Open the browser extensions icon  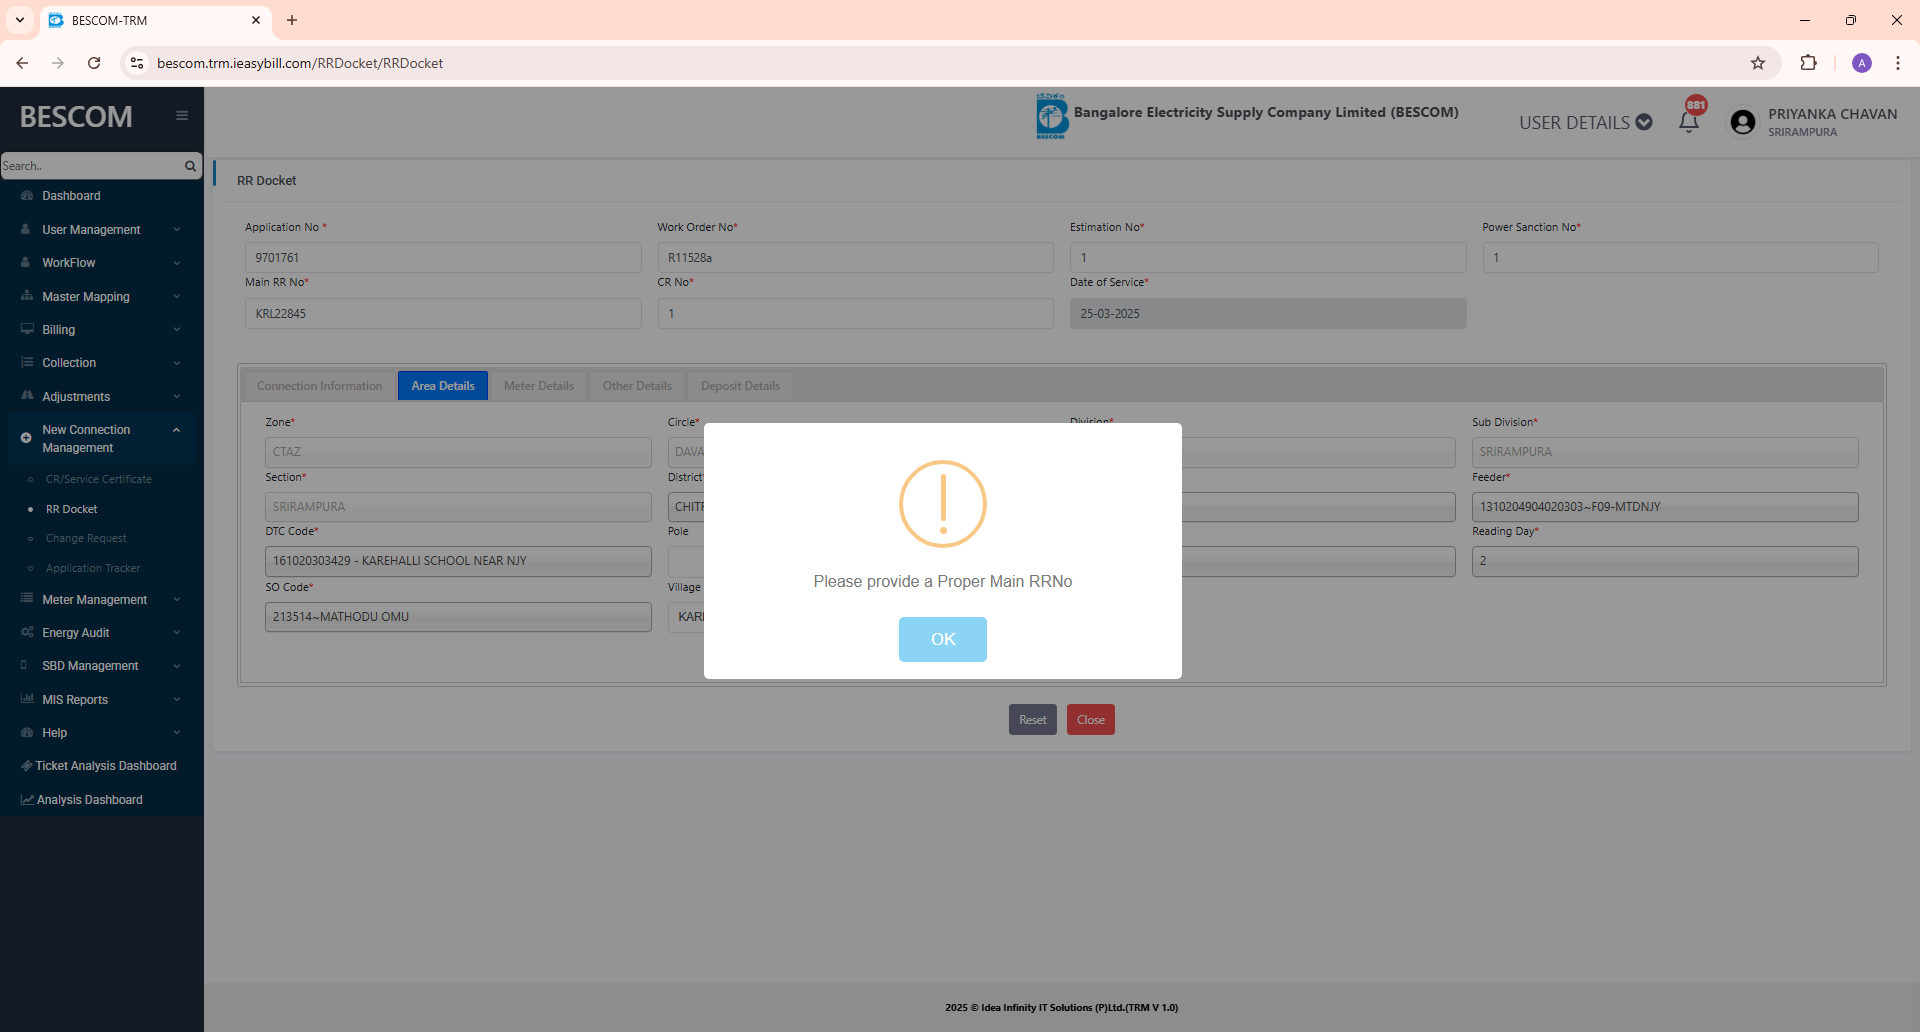1808,63
